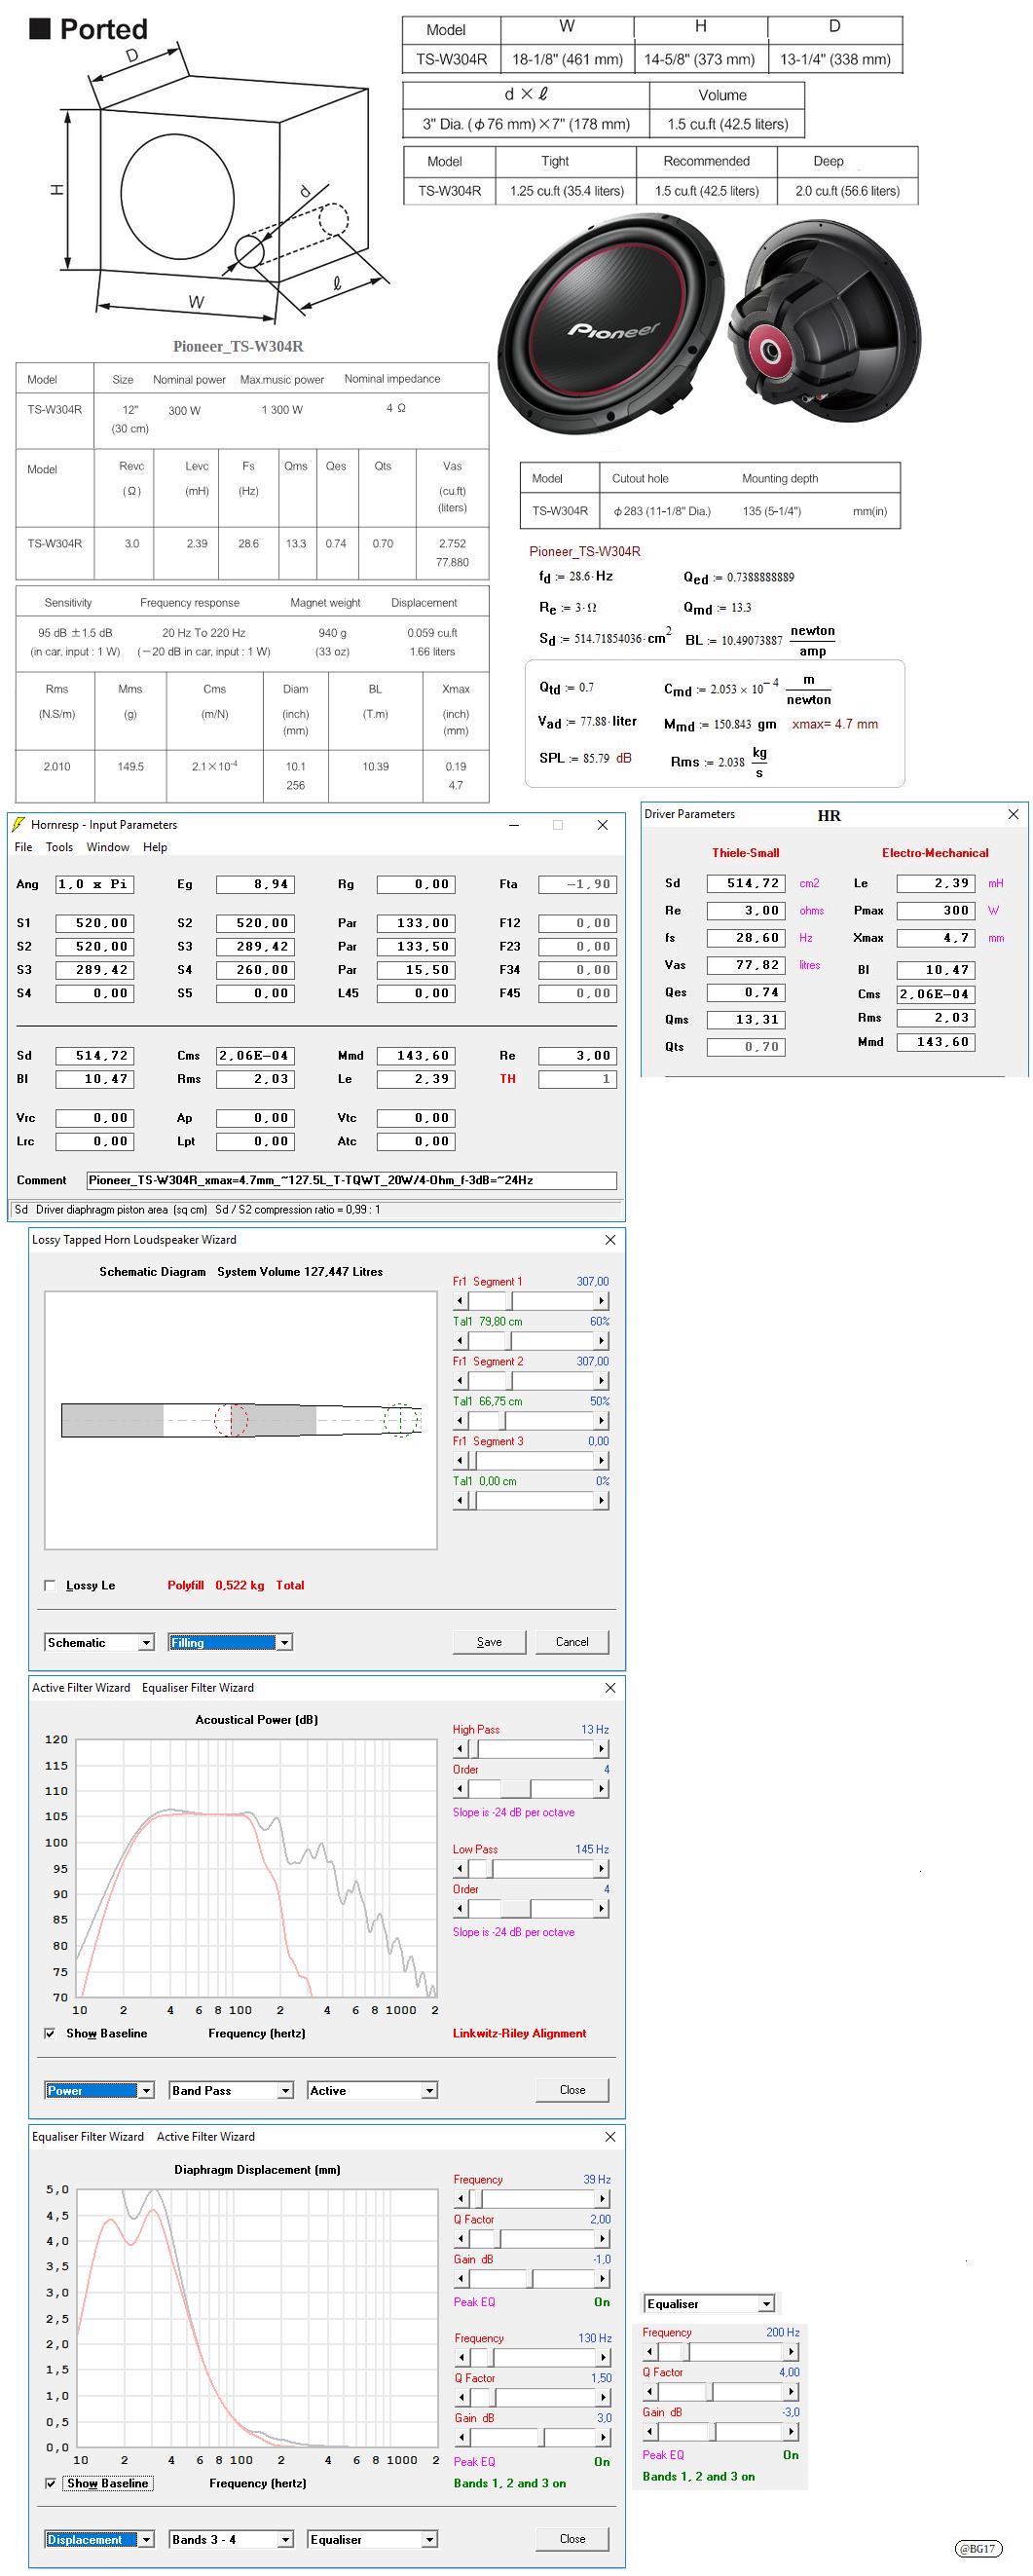Toggle Show Baseline in Active Filter Wizard
Screen dimensions: 1033x2576
tap(50, 2033)
